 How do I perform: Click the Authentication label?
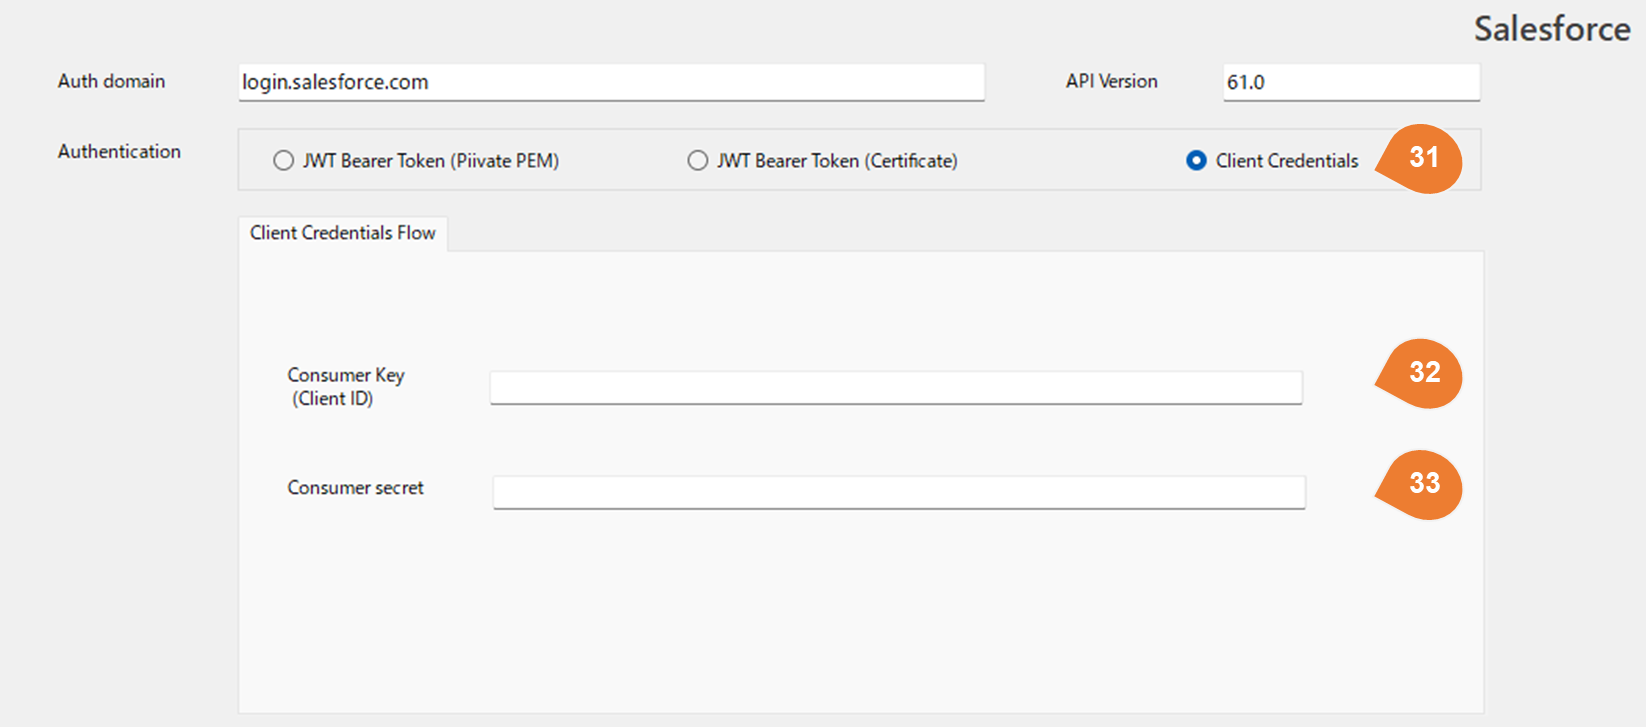[119, 152]
